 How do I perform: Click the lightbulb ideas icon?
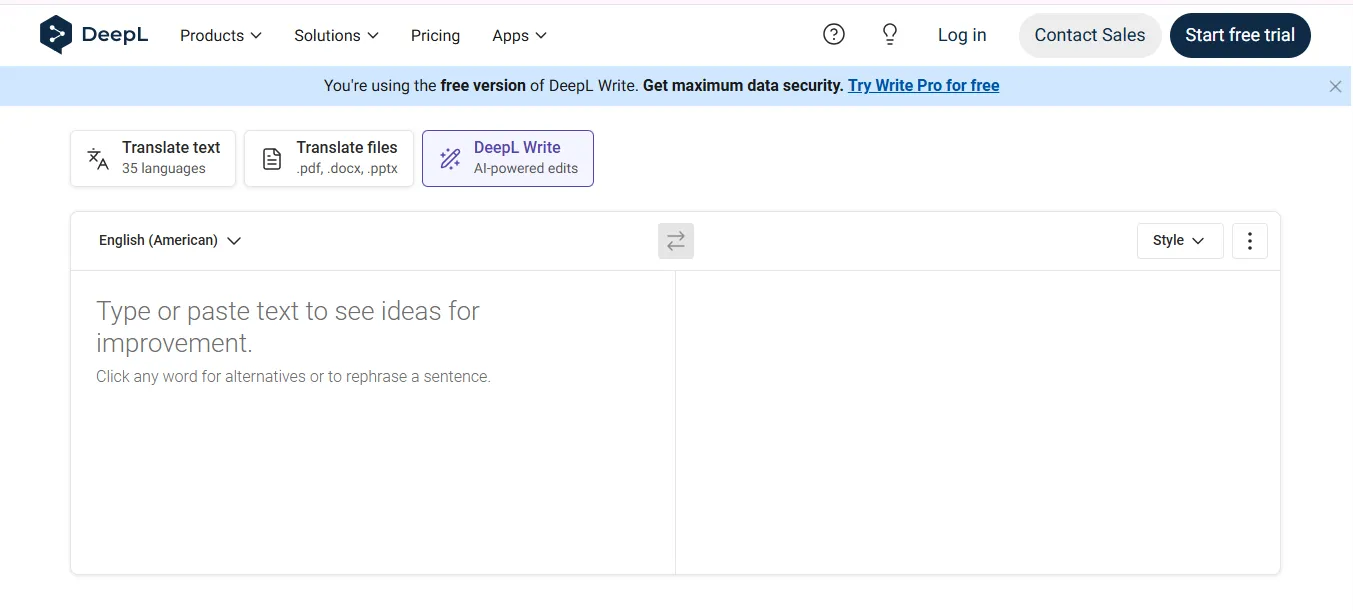point(890,35)
